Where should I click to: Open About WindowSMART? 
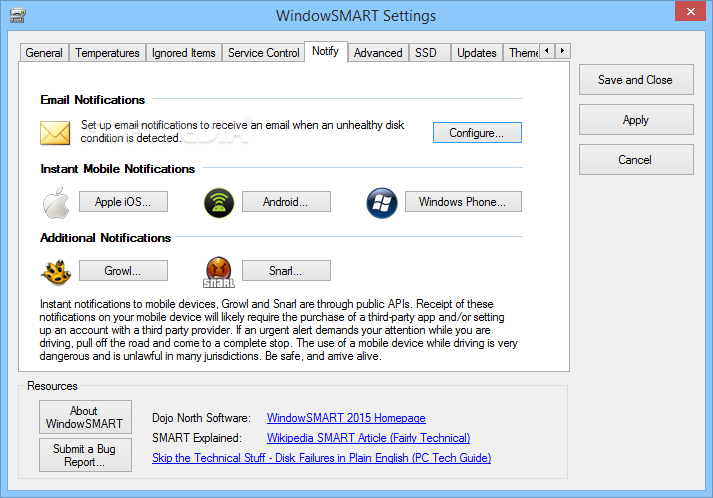tap(85, 417)
